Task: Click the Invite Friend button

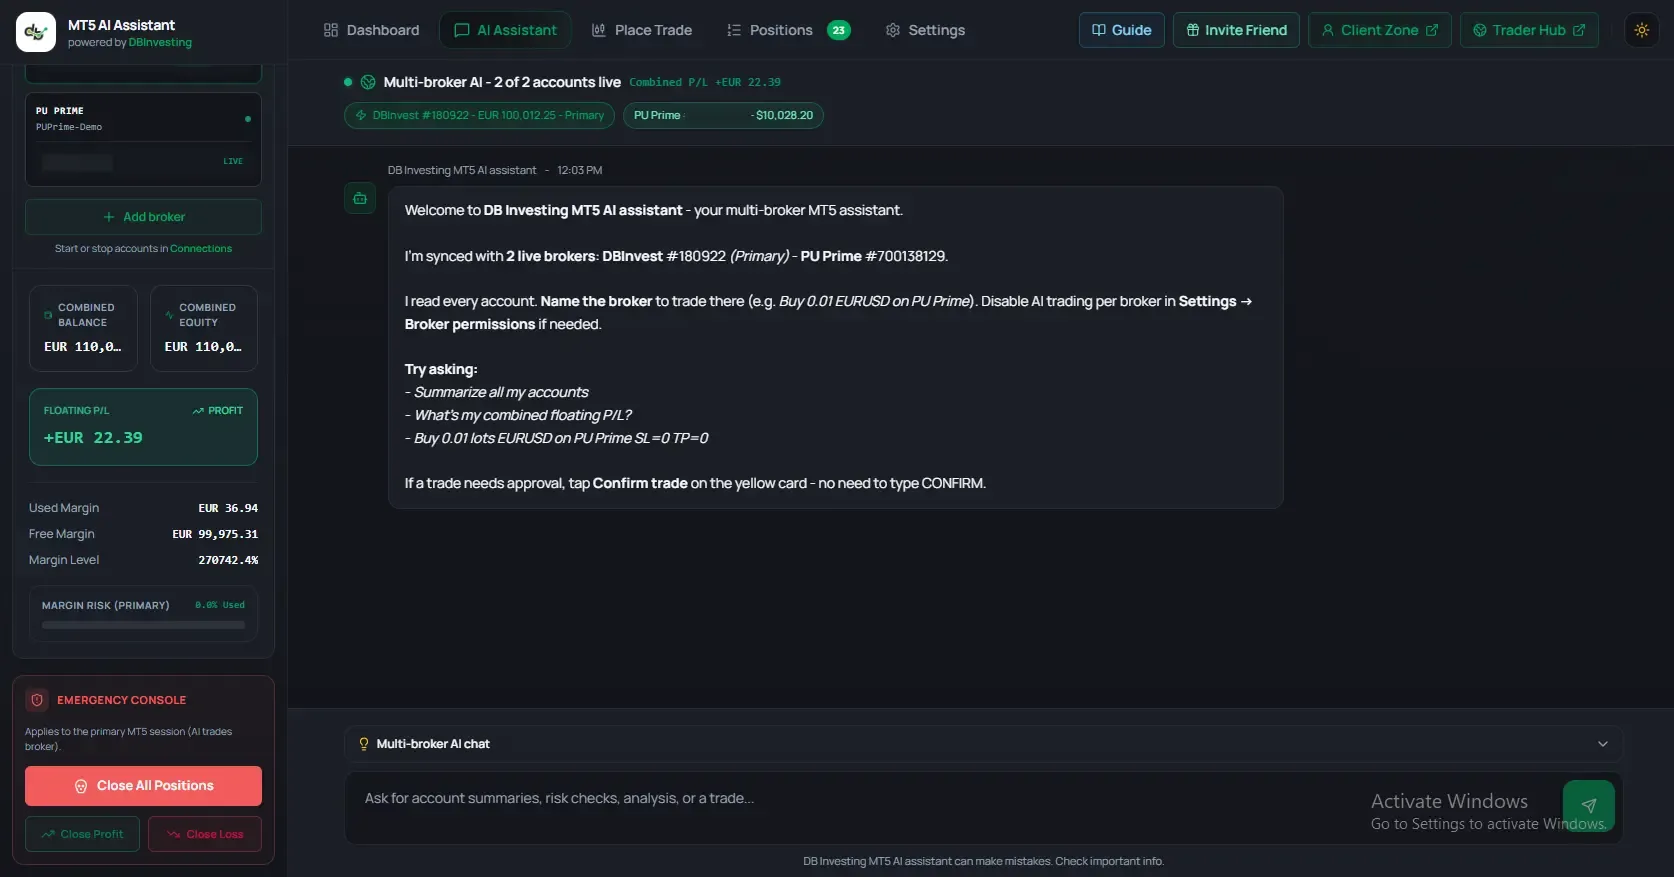Action: click(x=1236, y=30)
